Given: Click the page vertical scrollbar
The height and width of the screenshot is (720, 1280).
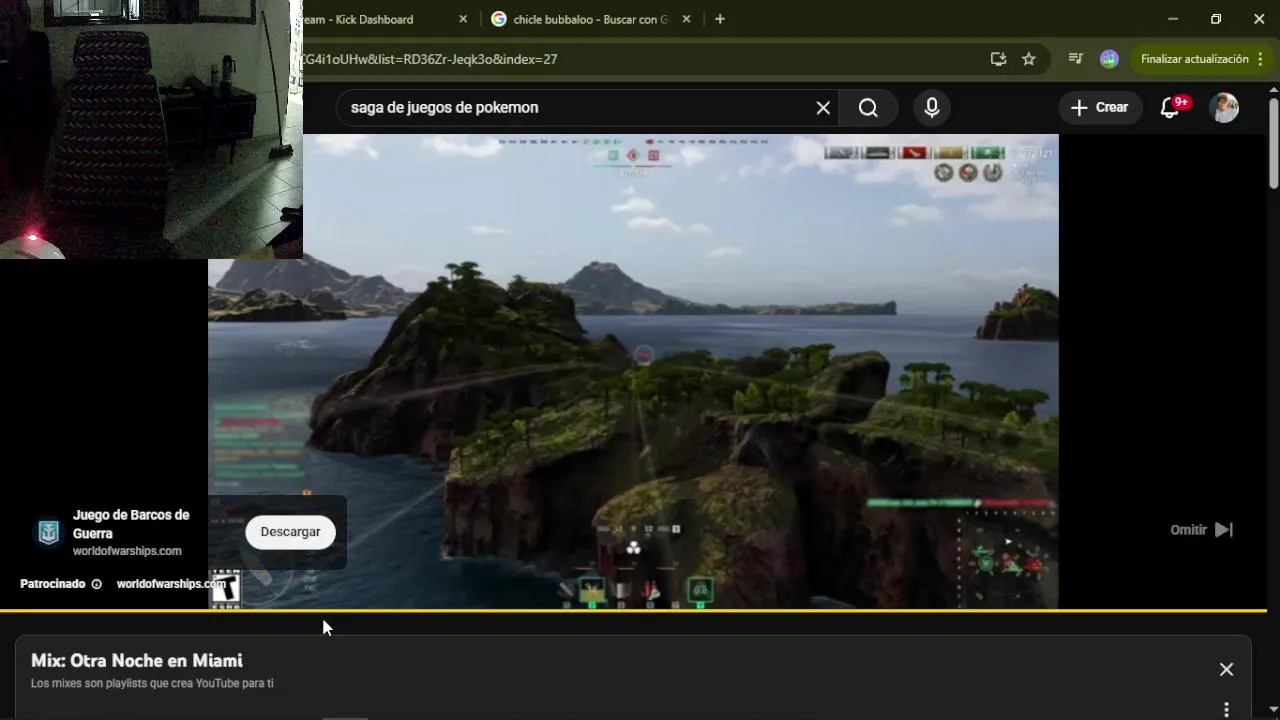Looking at the screenshot, I should tap(1273, 142).
